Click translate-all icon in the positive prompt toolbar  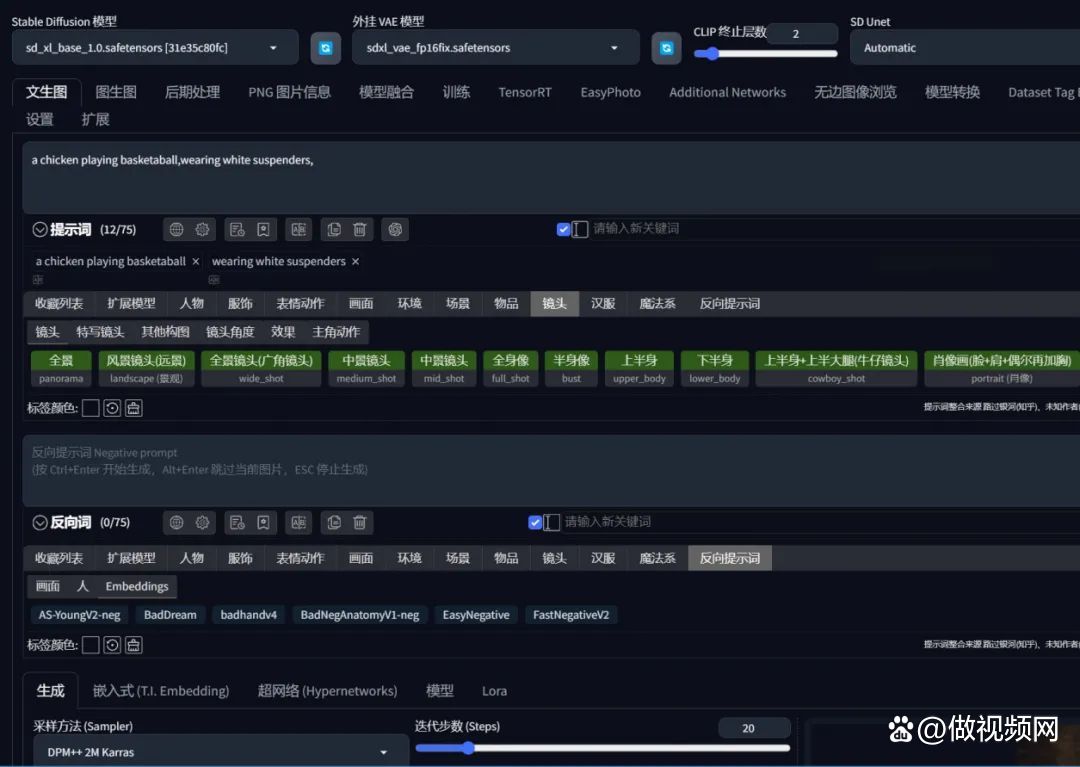[x=298, y=229]
